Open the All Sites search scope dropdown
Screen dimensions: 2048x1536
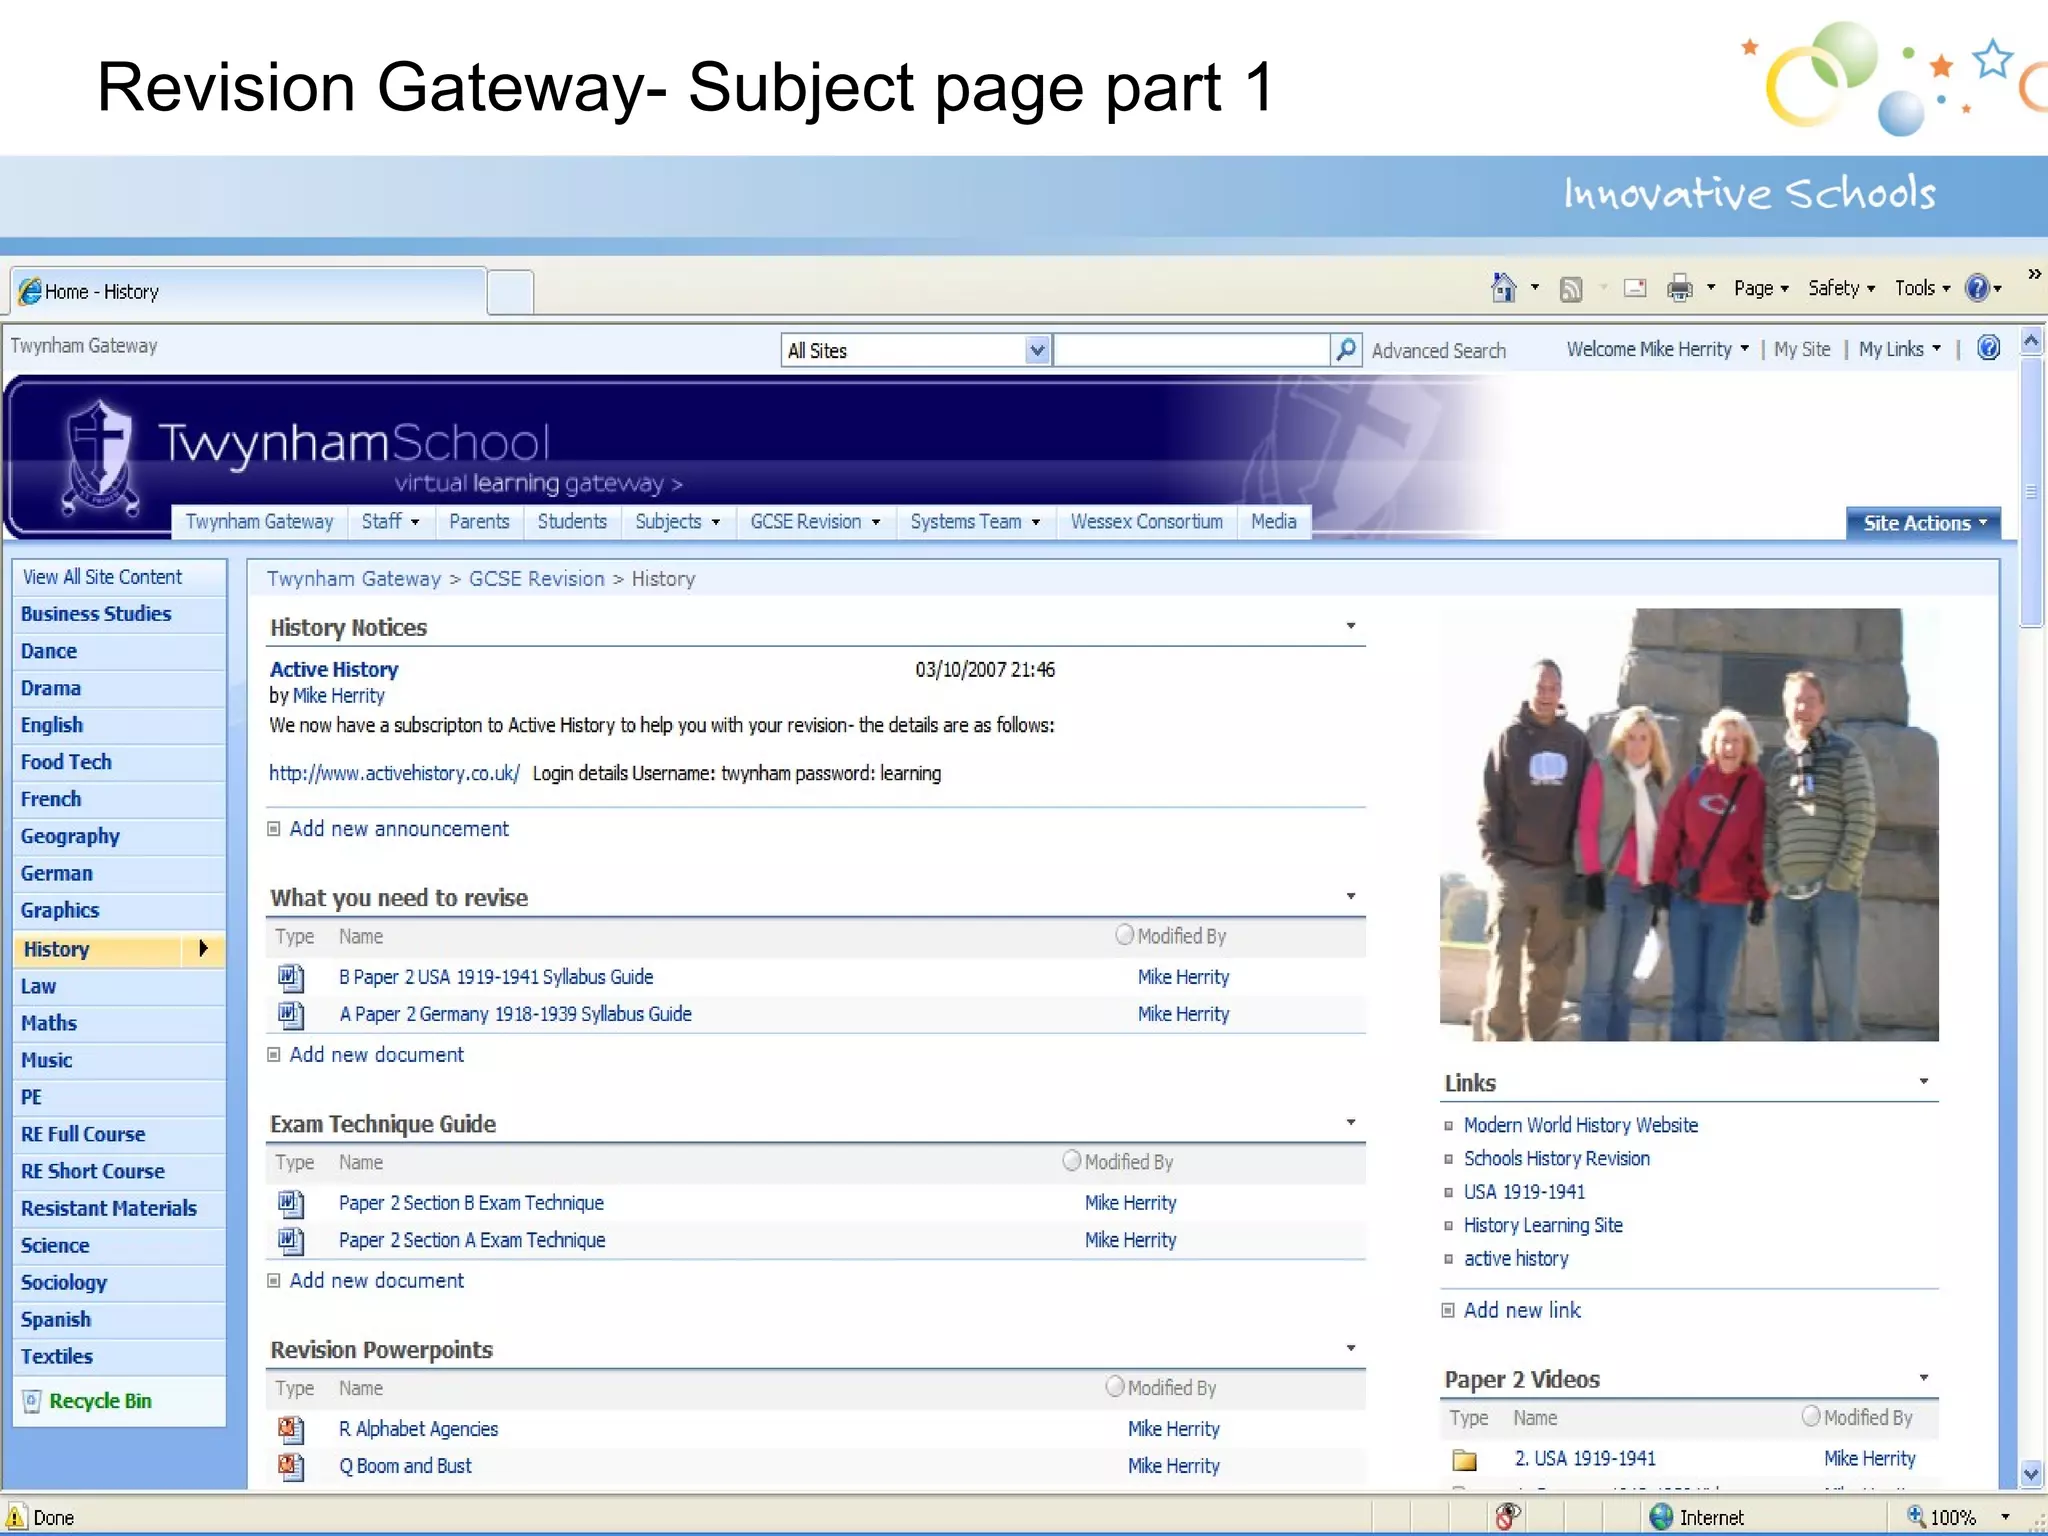pyautogui.click(x=1037, y=350)
